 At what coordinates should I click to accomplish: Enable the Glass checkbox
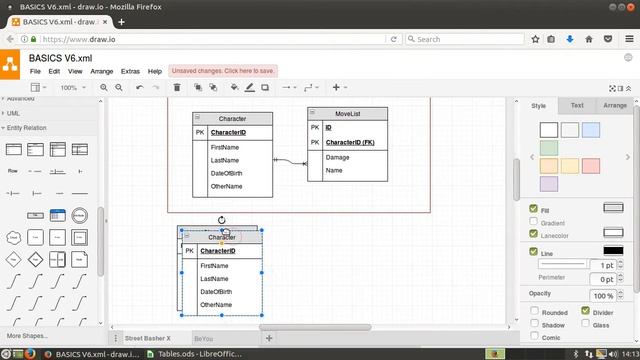(x=585, y=323)
